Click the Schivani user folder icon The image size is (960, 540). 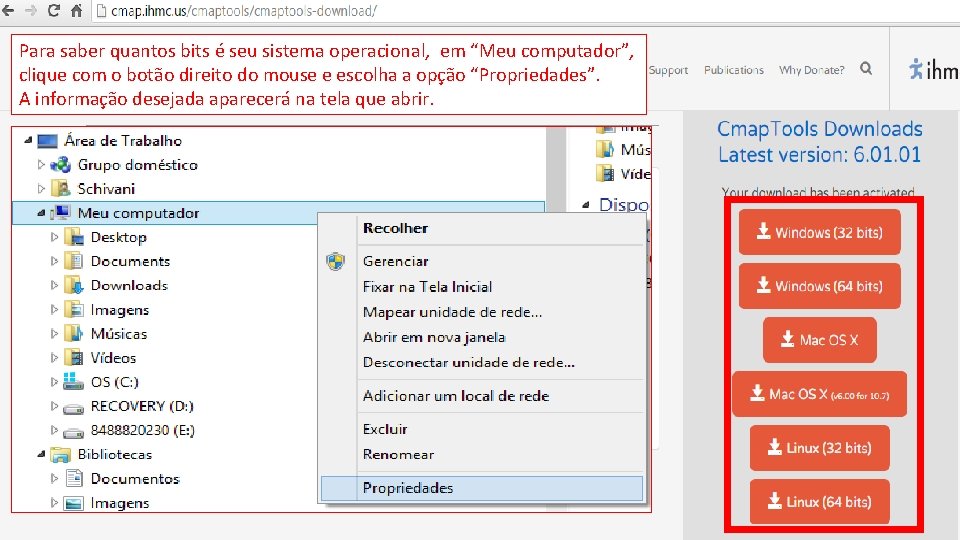(61, 189)
